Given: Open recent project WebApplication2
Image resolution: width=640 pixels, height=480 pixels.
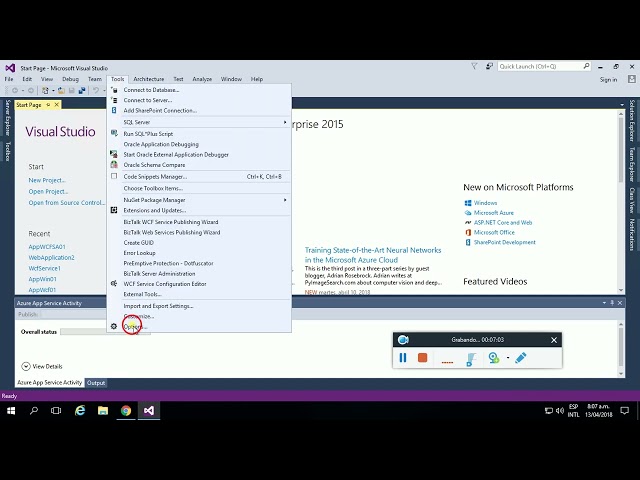Looking at the screenshot, I should coord(51,258).
